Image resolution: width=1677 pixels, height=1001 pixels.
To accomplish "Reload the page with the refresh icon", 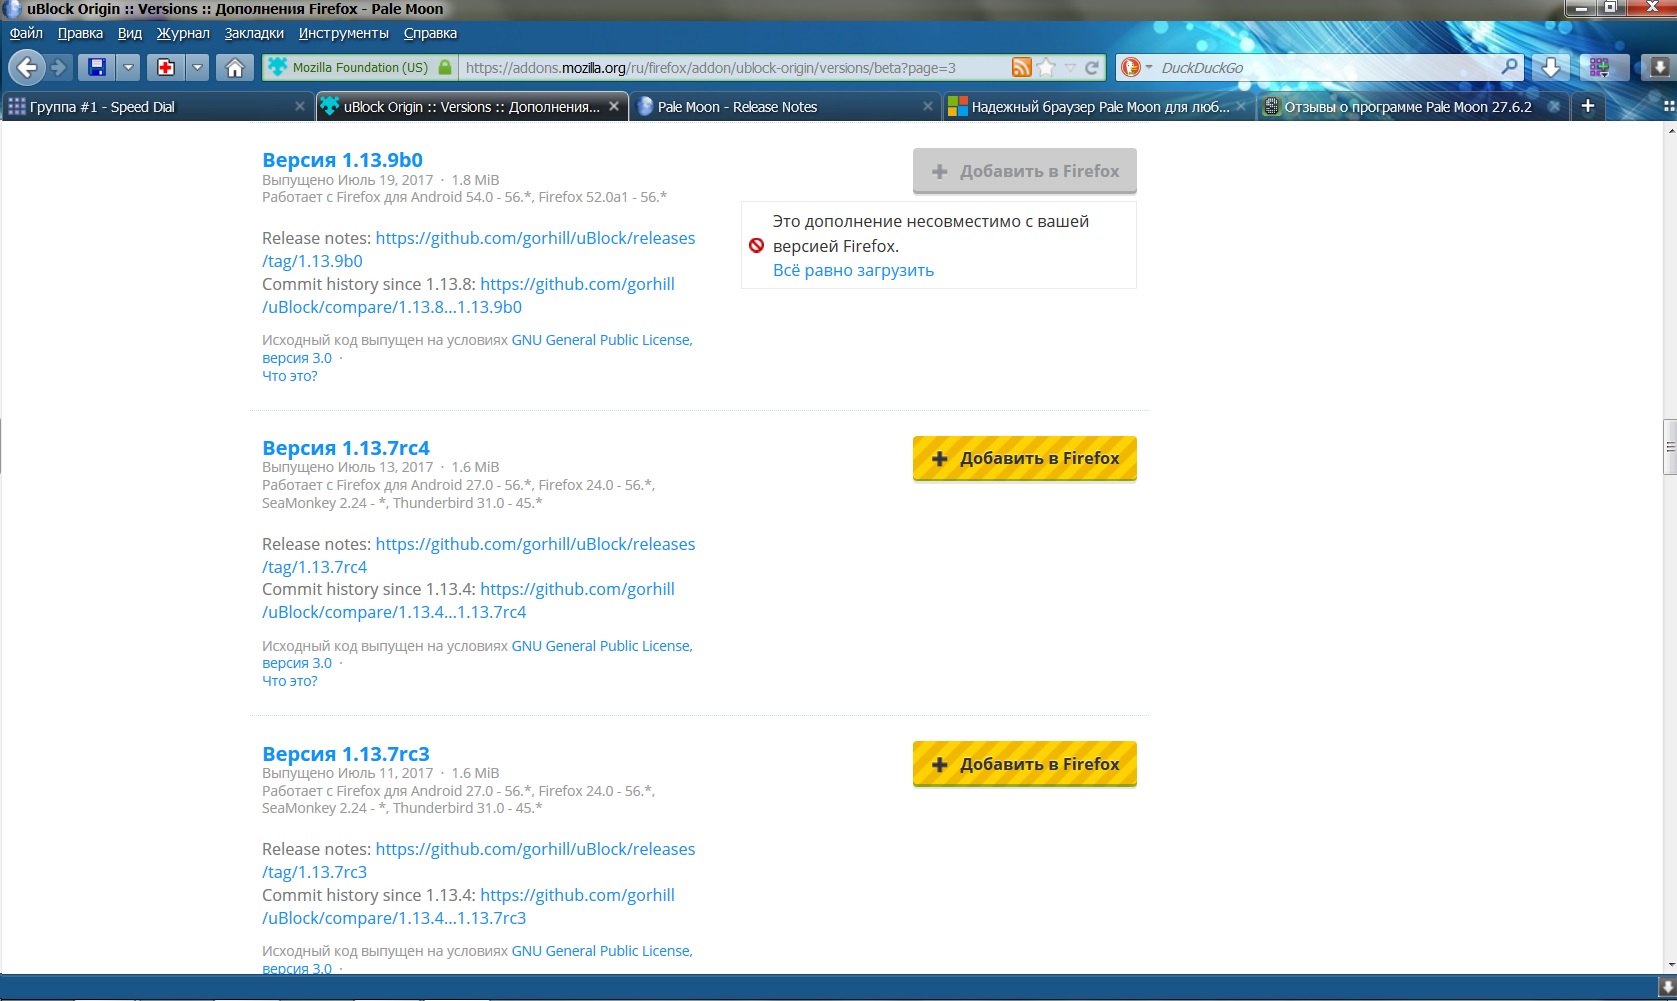I will pos(1092,67).
